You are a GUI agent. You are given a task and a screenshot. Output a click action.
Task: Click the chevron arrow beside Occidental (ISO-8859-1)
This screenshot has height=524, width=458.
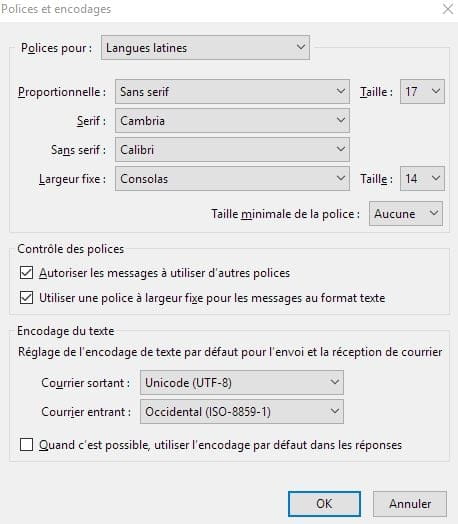[x=334, y=411]
